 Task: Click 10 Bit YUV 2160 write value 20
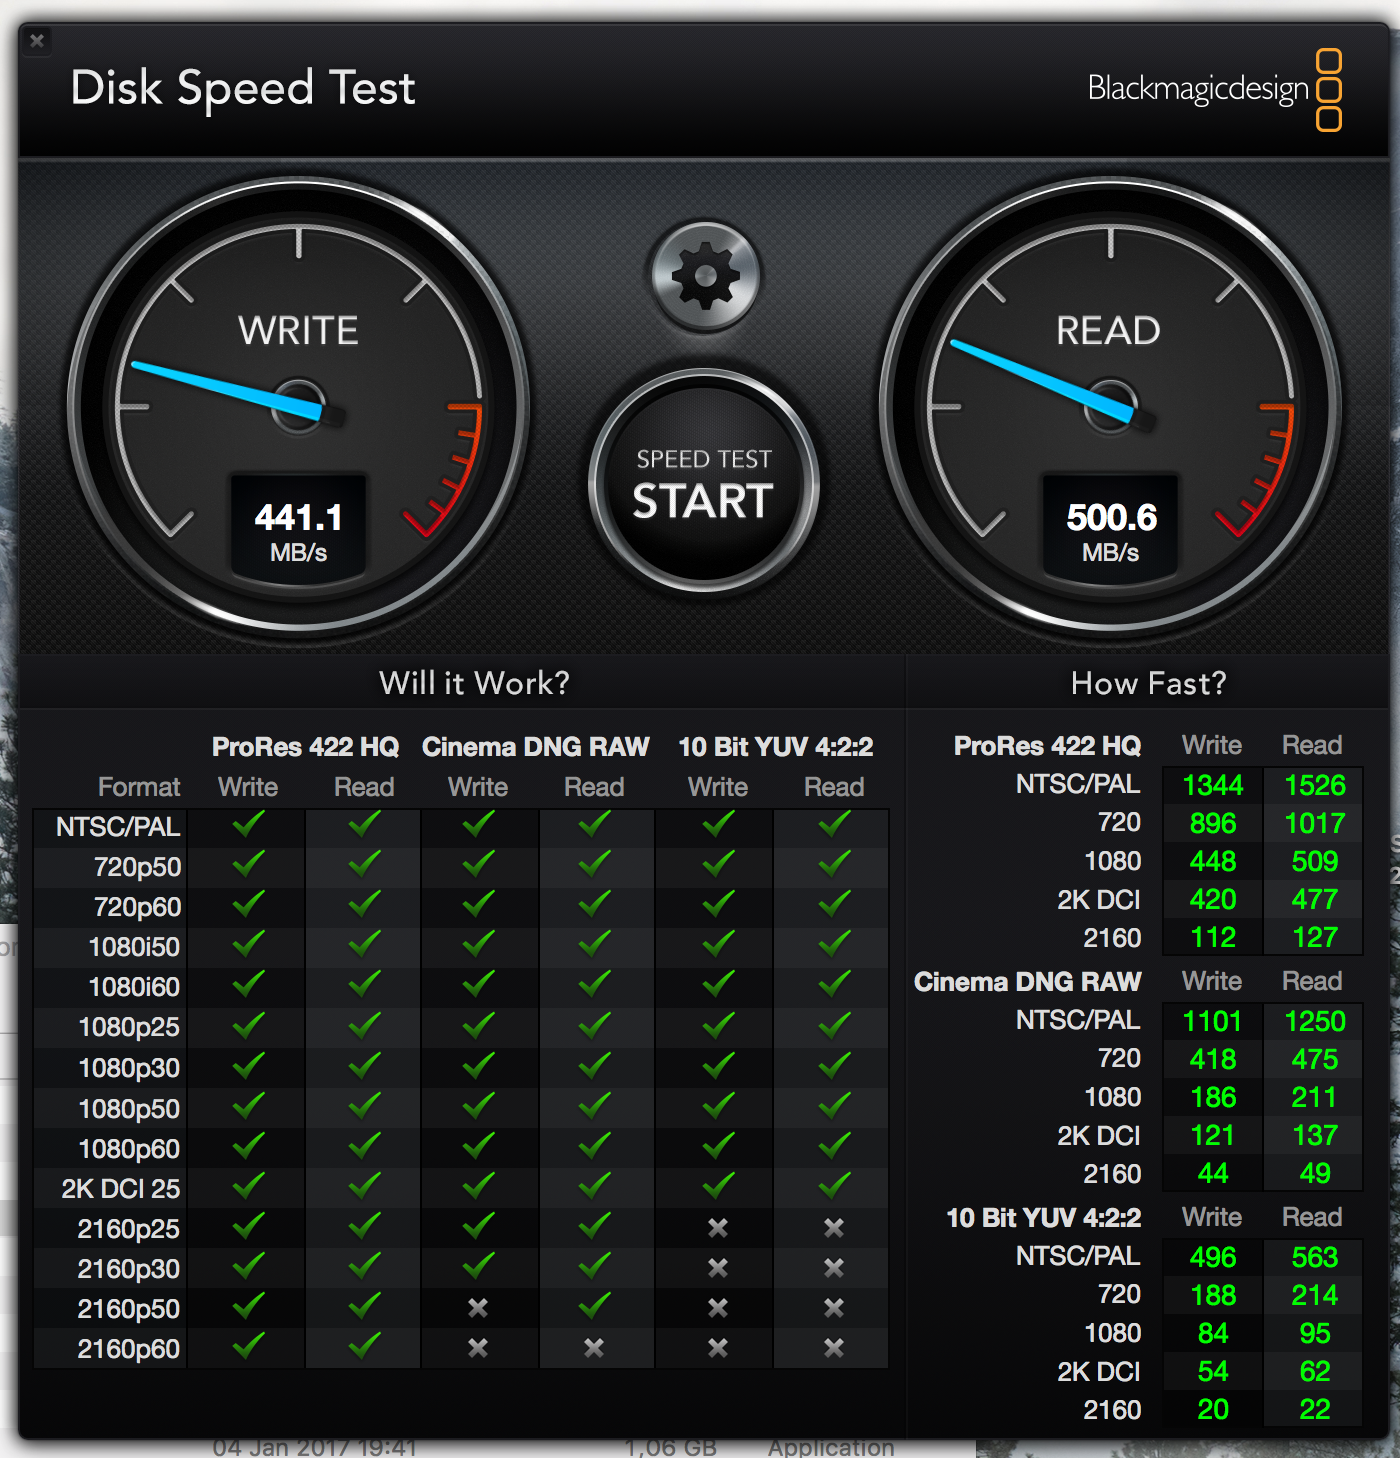(1213, 1409)
